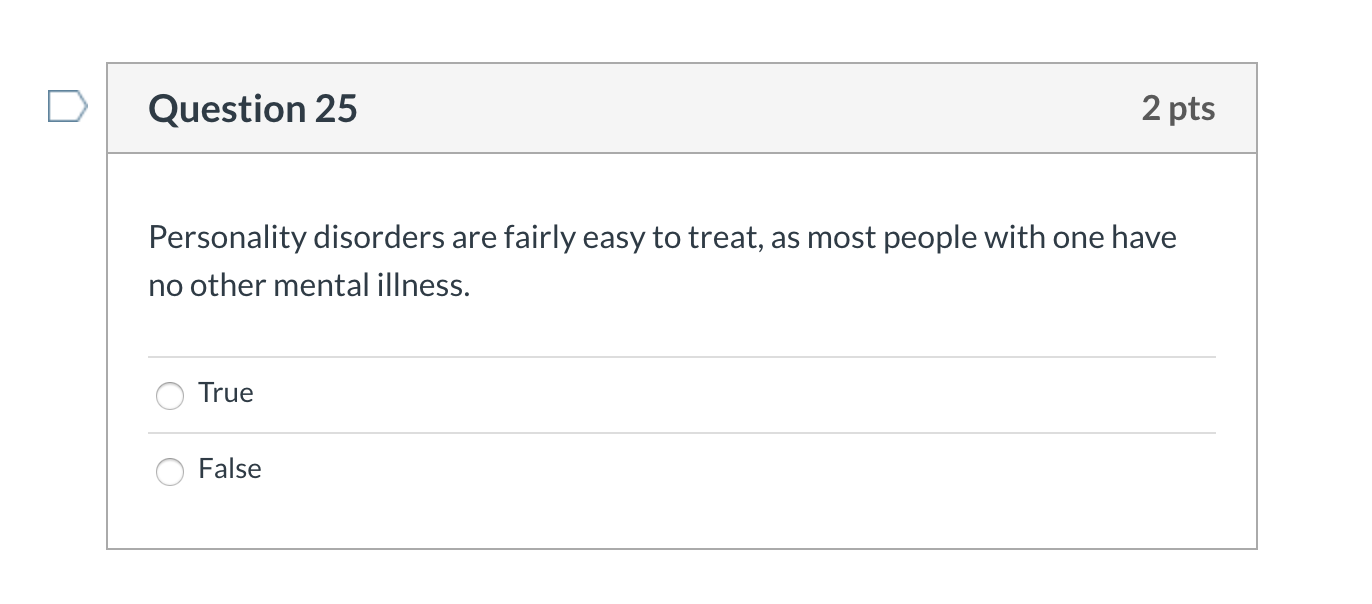The image size is (1372, 604).
Task: Click the Question 25 heading
Action: click(x=253, y=109)
